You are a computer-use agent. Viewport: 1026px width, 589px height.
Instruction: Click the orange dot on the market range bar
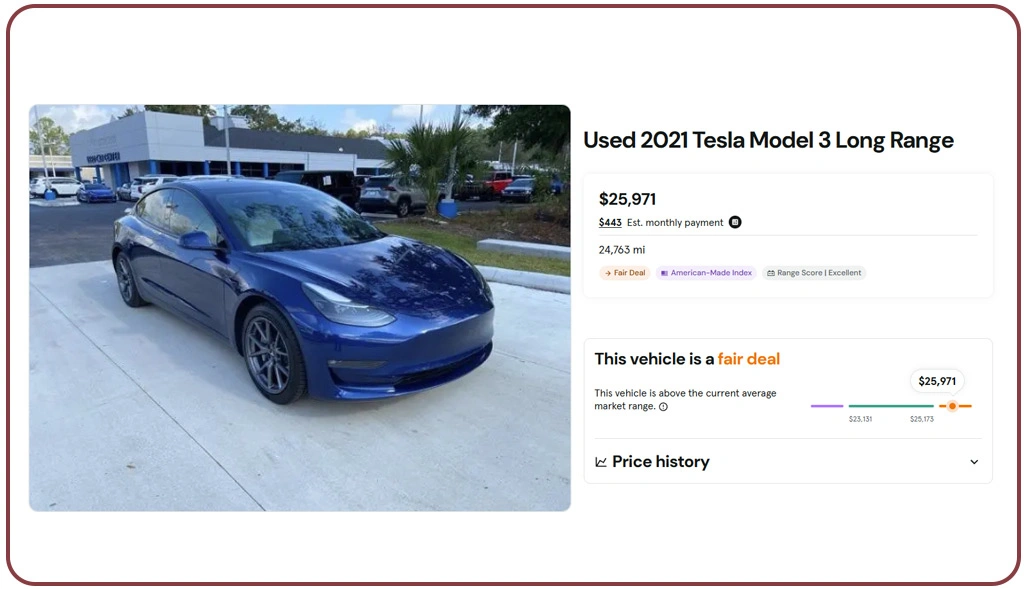[x=952, y=405]
